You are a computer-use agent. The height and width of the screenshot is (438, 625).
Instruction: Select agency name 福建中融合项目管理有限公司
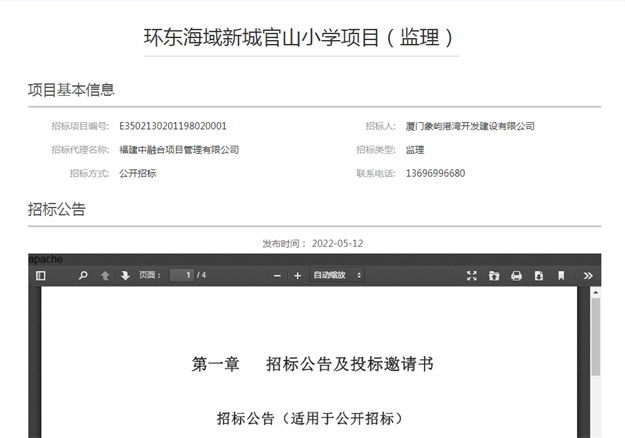pyautogui.click(x=179, y=150)
